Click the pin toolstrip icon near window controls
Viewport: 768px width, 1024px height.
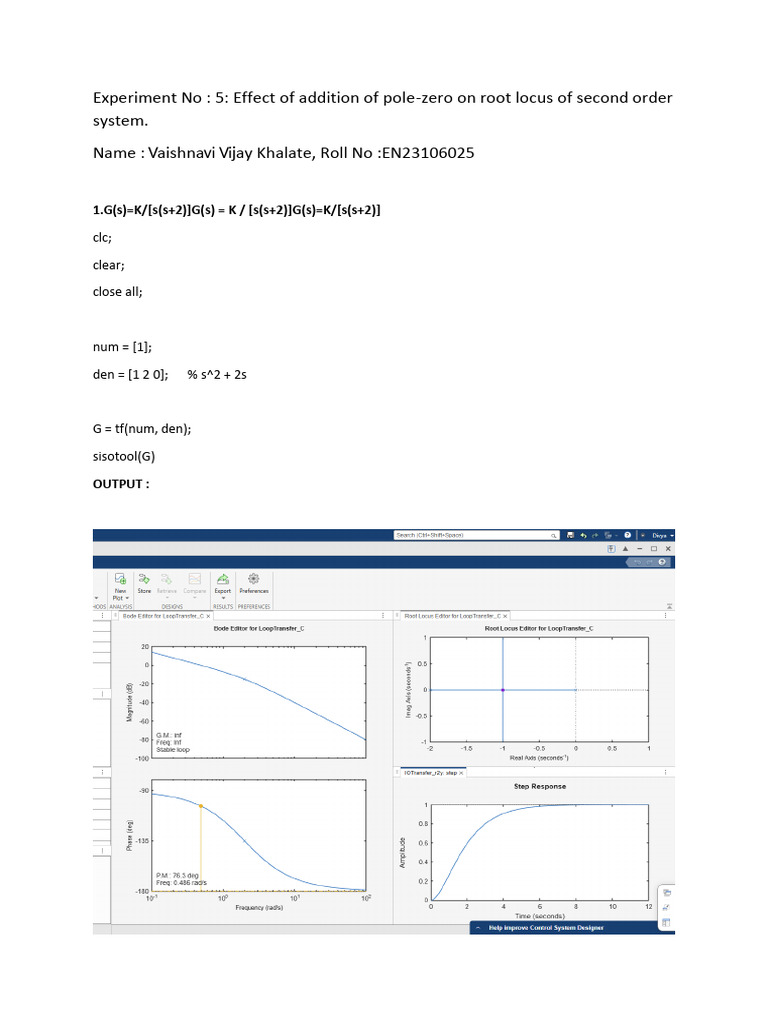611,549
